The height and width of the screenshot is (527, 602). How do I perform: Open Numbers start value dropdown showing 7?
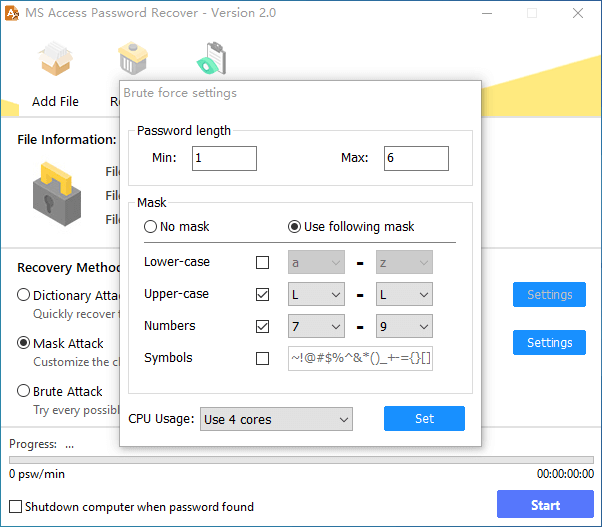point(316,326)
